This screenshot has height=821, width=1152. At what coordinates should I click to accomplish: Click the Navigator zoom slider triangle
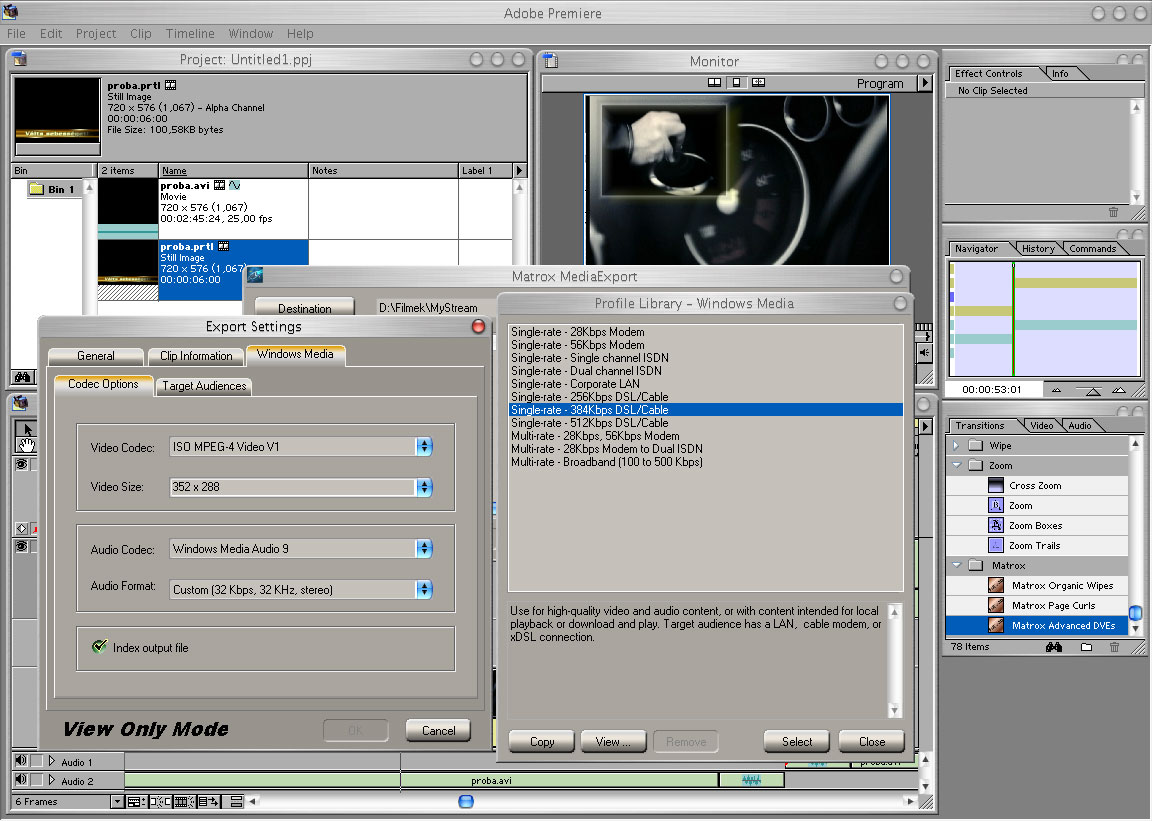tap(1092, 391)
